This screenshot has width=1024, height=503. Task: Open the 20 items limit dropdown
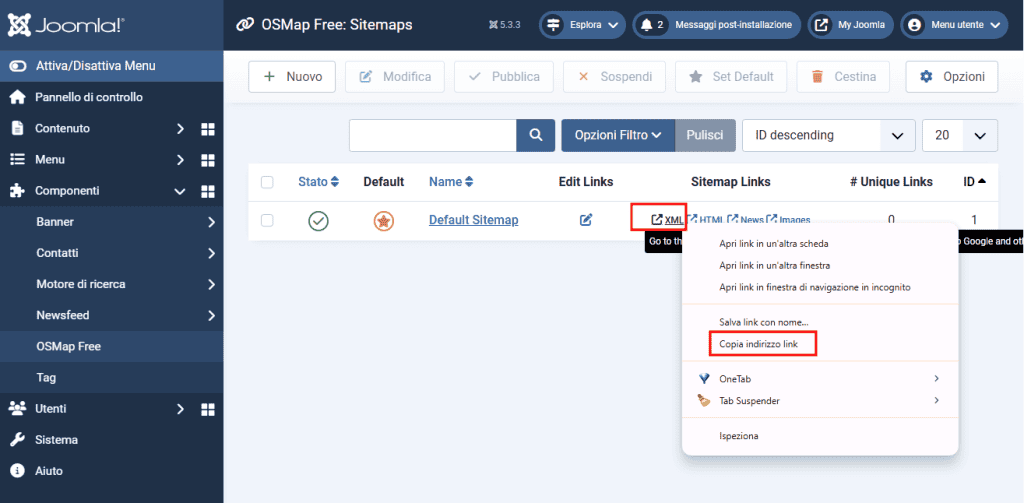960,135
